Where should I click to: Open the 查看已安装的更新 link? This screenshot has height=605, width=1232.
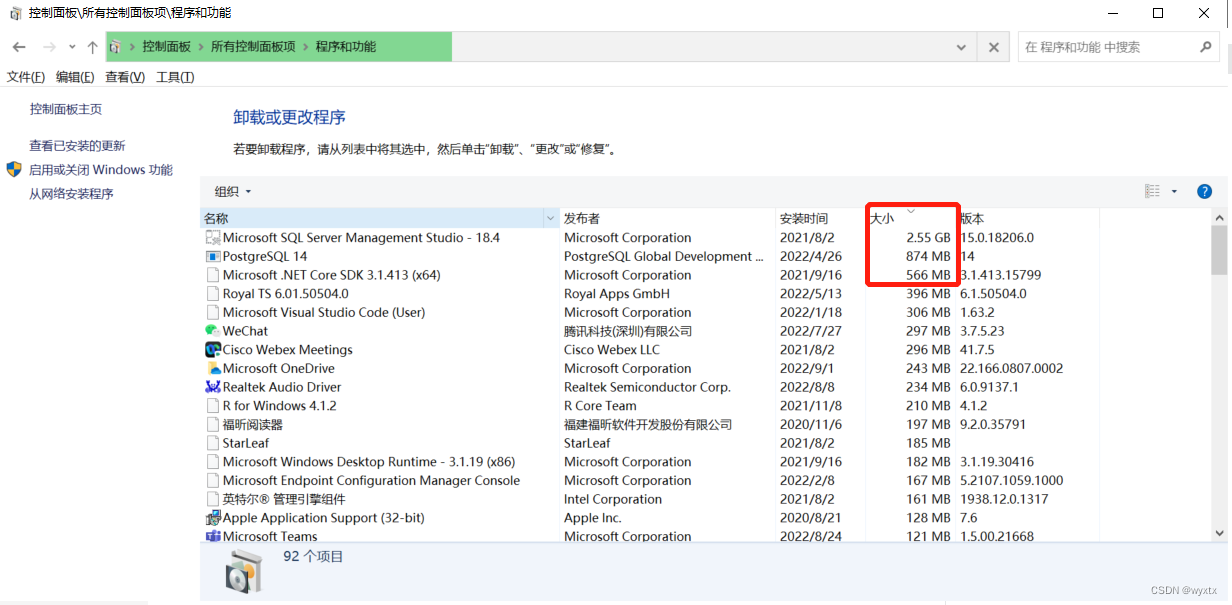coord(77,146)
